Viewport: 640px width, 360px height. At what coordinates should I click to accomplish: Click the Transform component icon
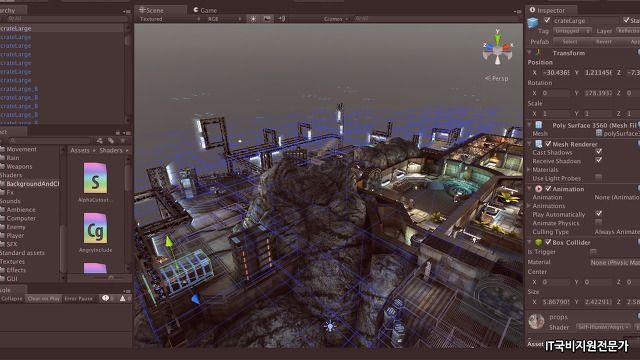click(539, 53)
